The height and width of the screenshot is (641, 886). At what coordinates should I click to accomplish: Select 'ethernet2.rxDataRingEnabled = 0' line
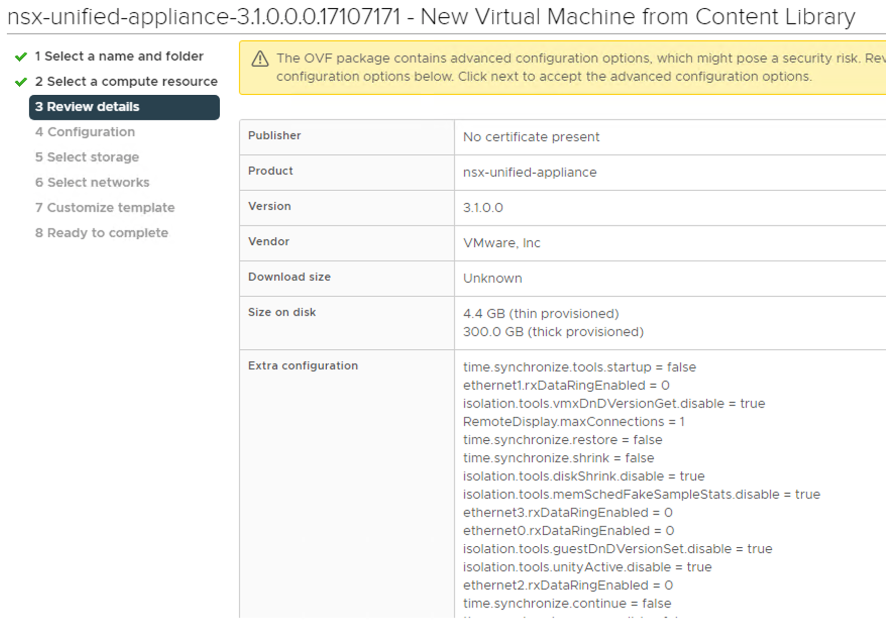pyautogui.click(x=568, y=585)
